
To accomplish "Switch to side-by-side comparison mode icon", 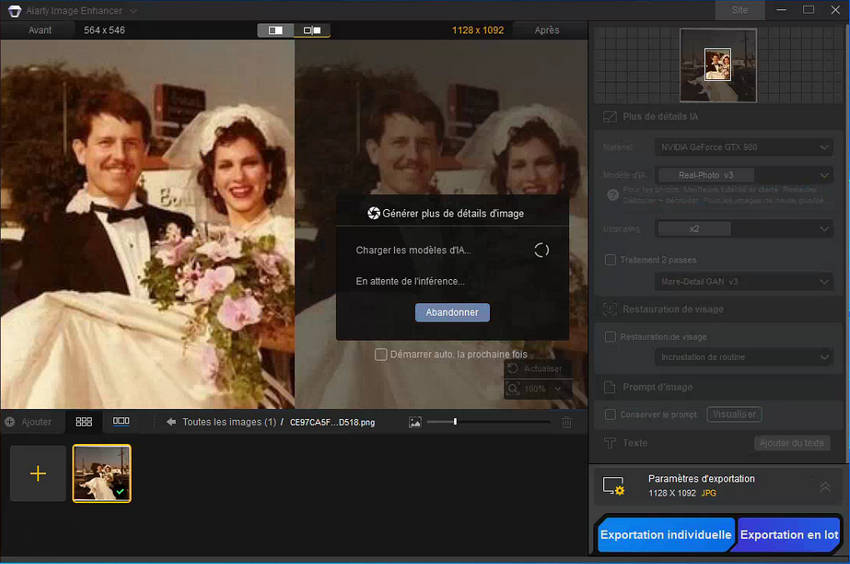I will click(x=312, y=30).
